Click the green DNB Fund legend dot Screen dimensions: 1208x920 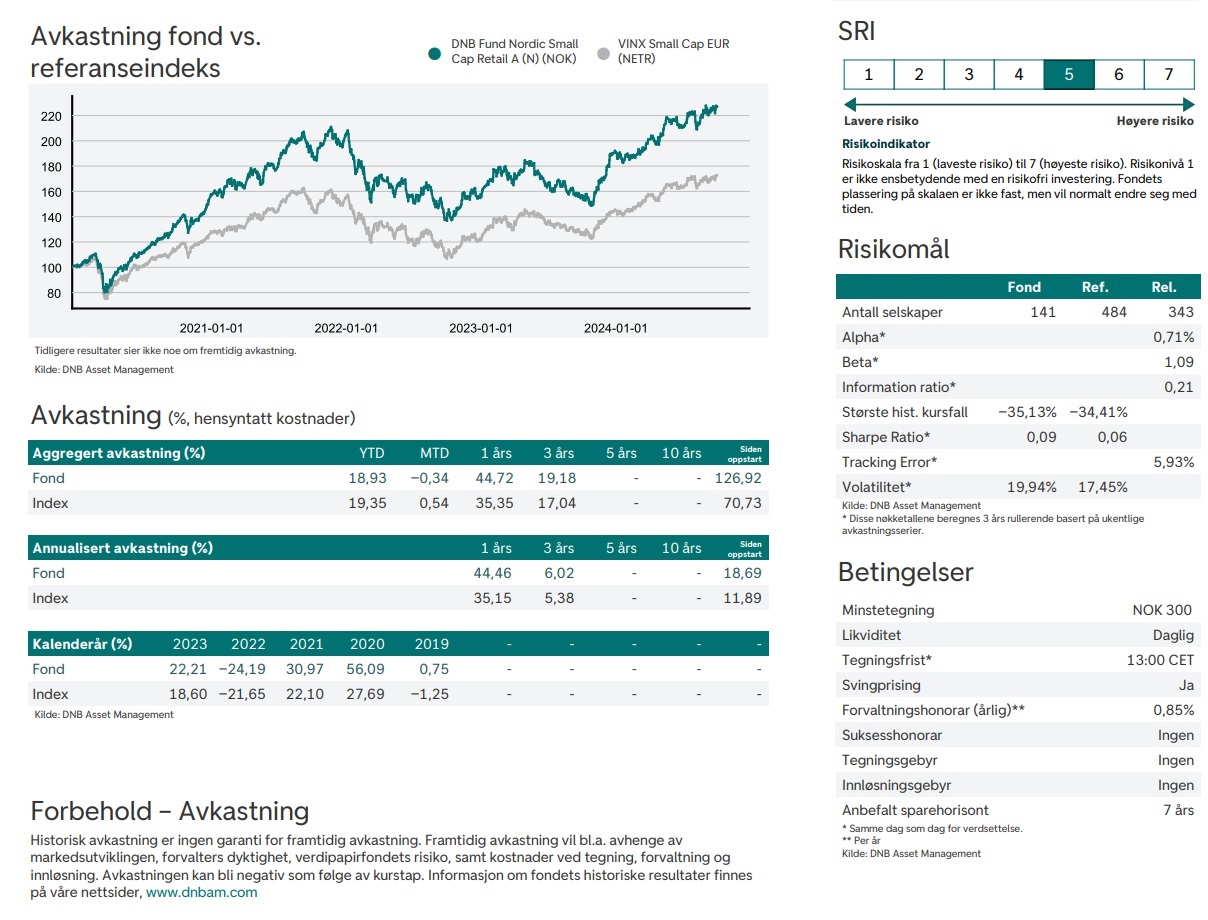tap(435, 53)
